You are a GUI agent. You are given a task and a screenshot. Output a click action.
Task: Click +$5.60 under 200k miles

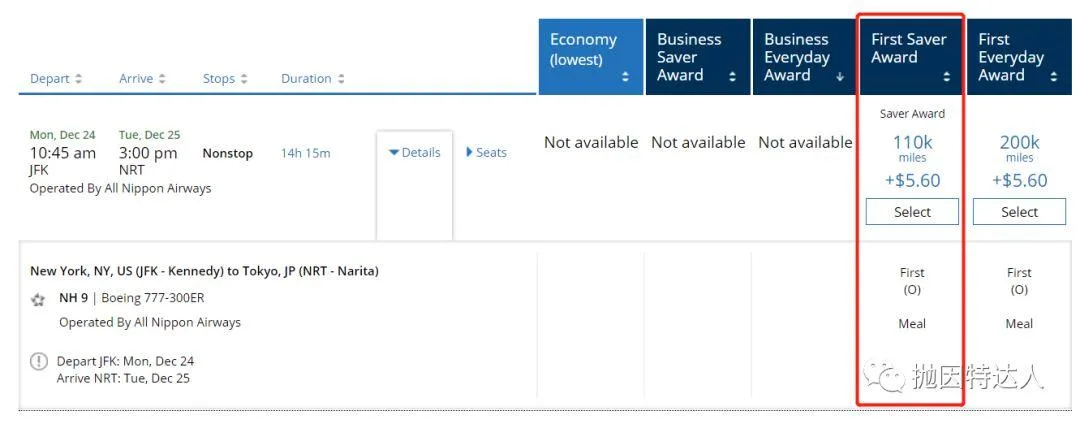(1019, 180)
